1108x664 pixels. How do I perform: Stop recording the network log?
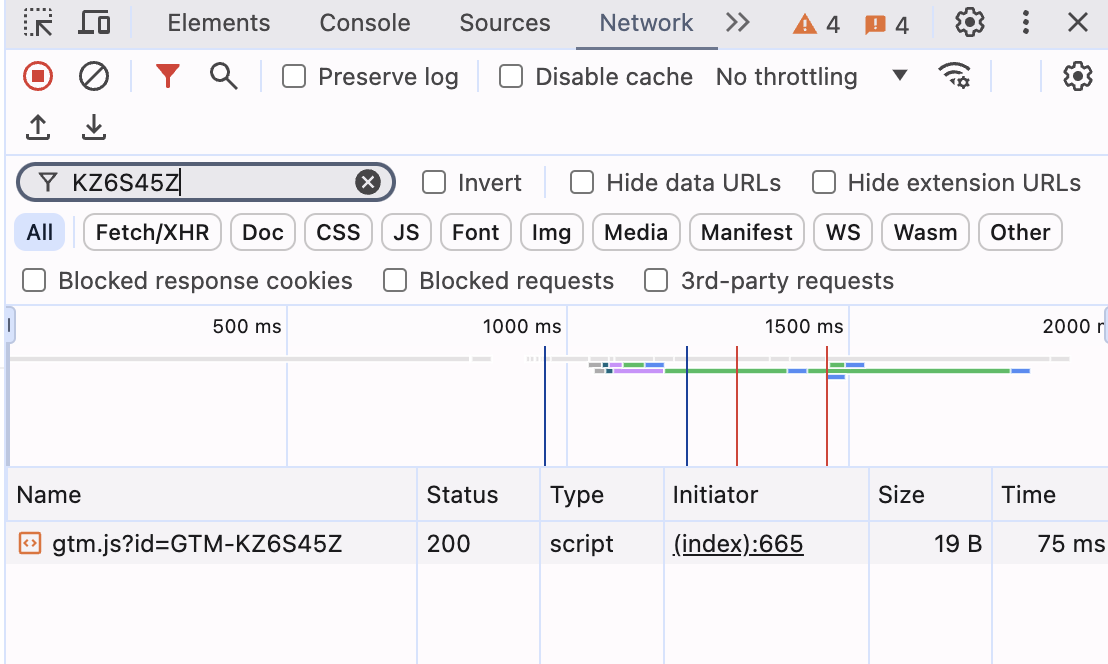coord(38,76)
